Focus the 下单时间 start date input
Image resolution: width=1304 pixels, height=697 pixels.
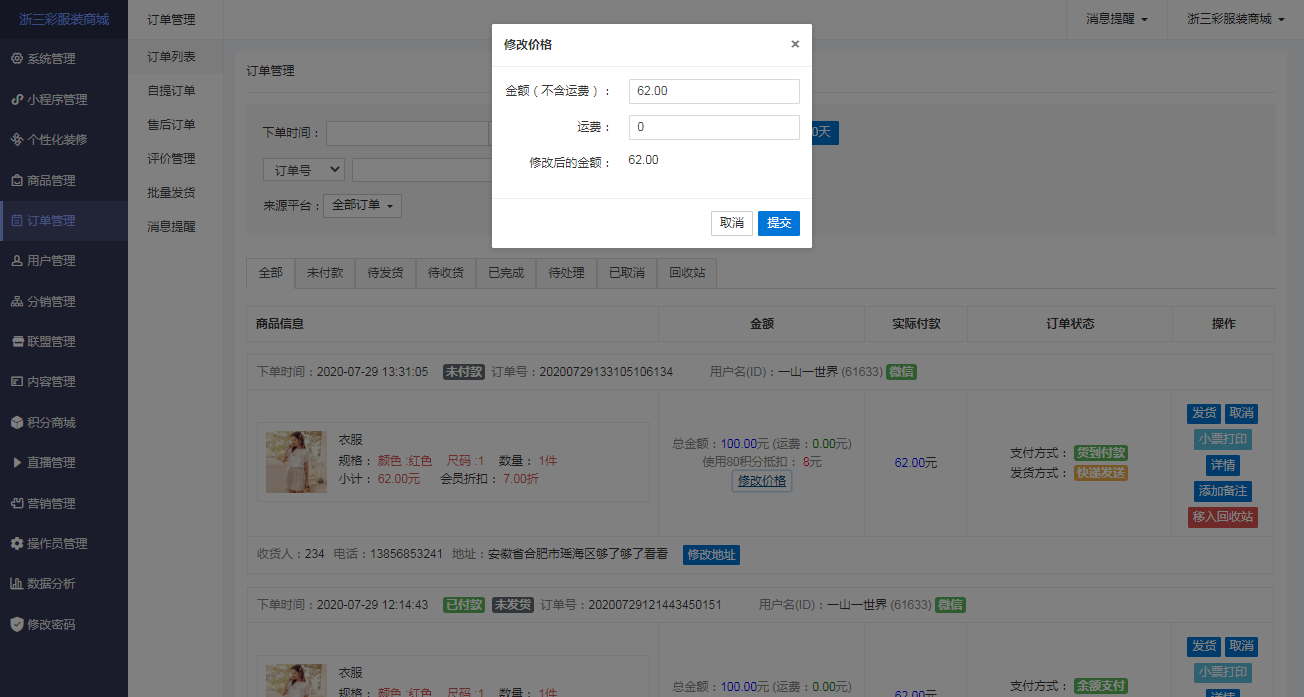tap(407, 133)
